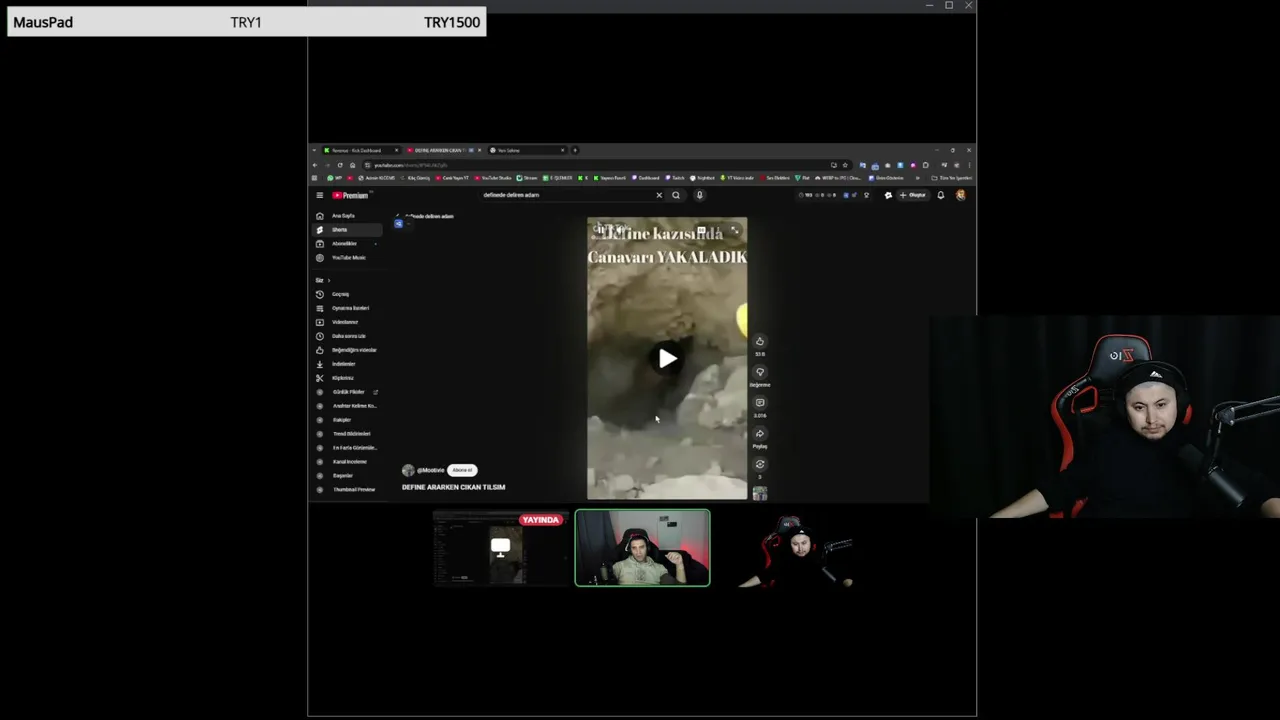
Task: Open the YouTube Studio bookmark
Action: click(x=493, y=178)
